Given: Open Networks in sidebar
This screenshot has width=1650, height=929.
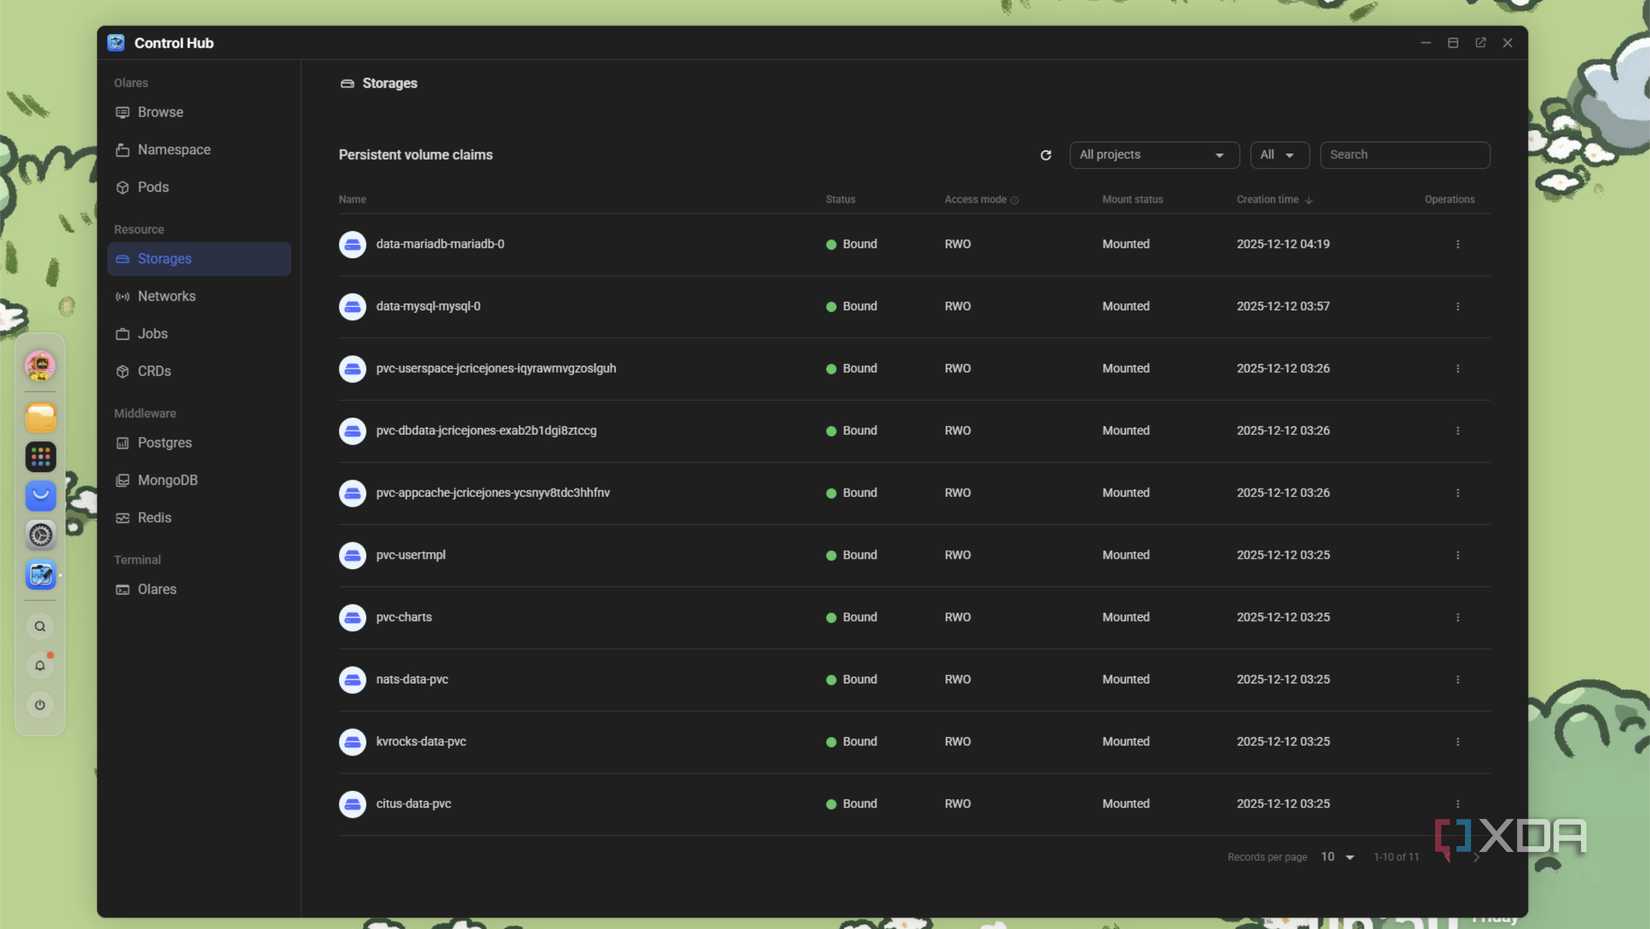Looking at the screenshot, I should pos(199,296).
